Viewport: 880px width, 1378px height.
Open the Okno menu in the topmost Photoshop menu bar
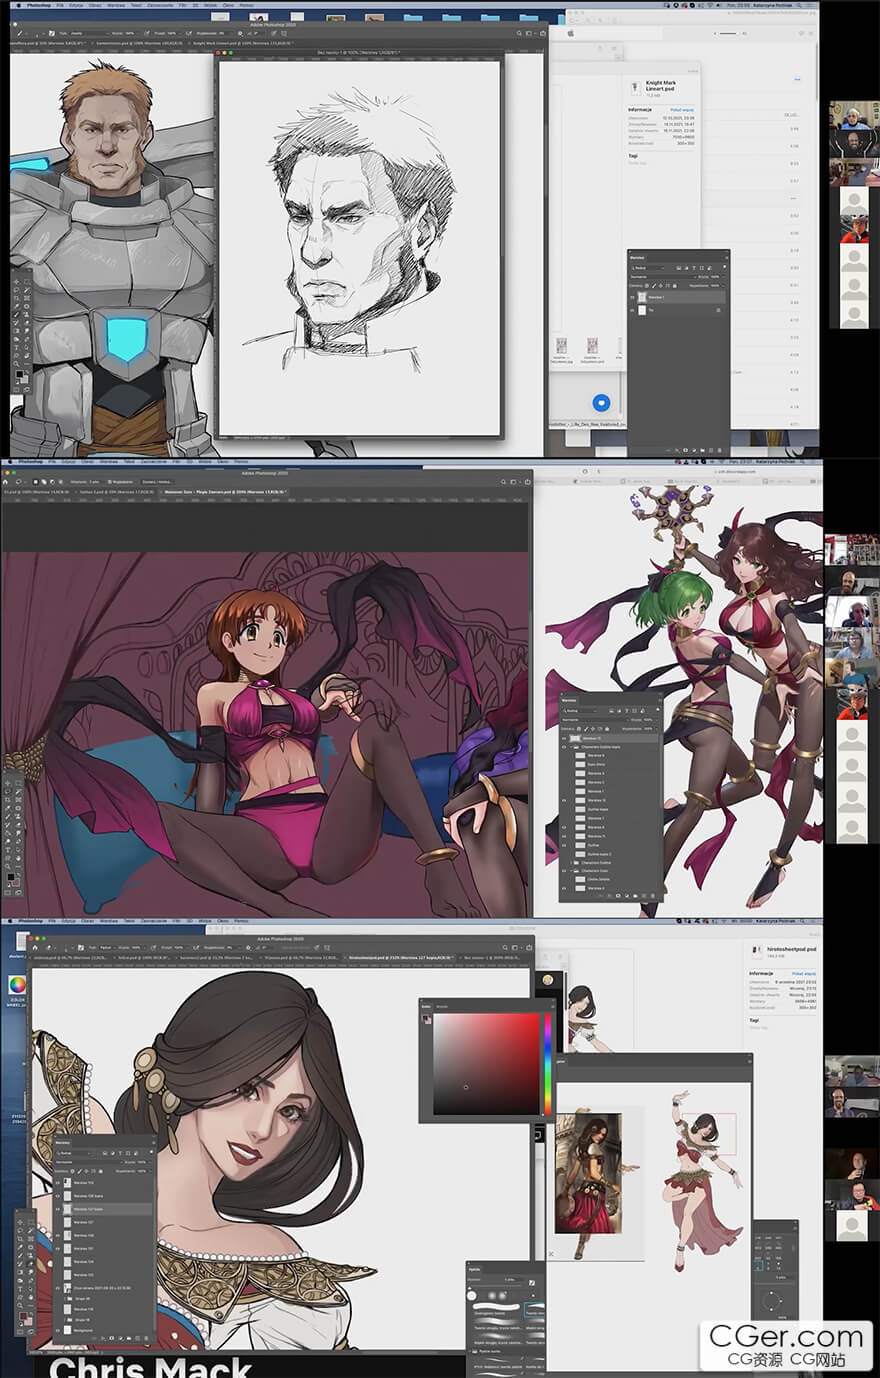point(228,4)
